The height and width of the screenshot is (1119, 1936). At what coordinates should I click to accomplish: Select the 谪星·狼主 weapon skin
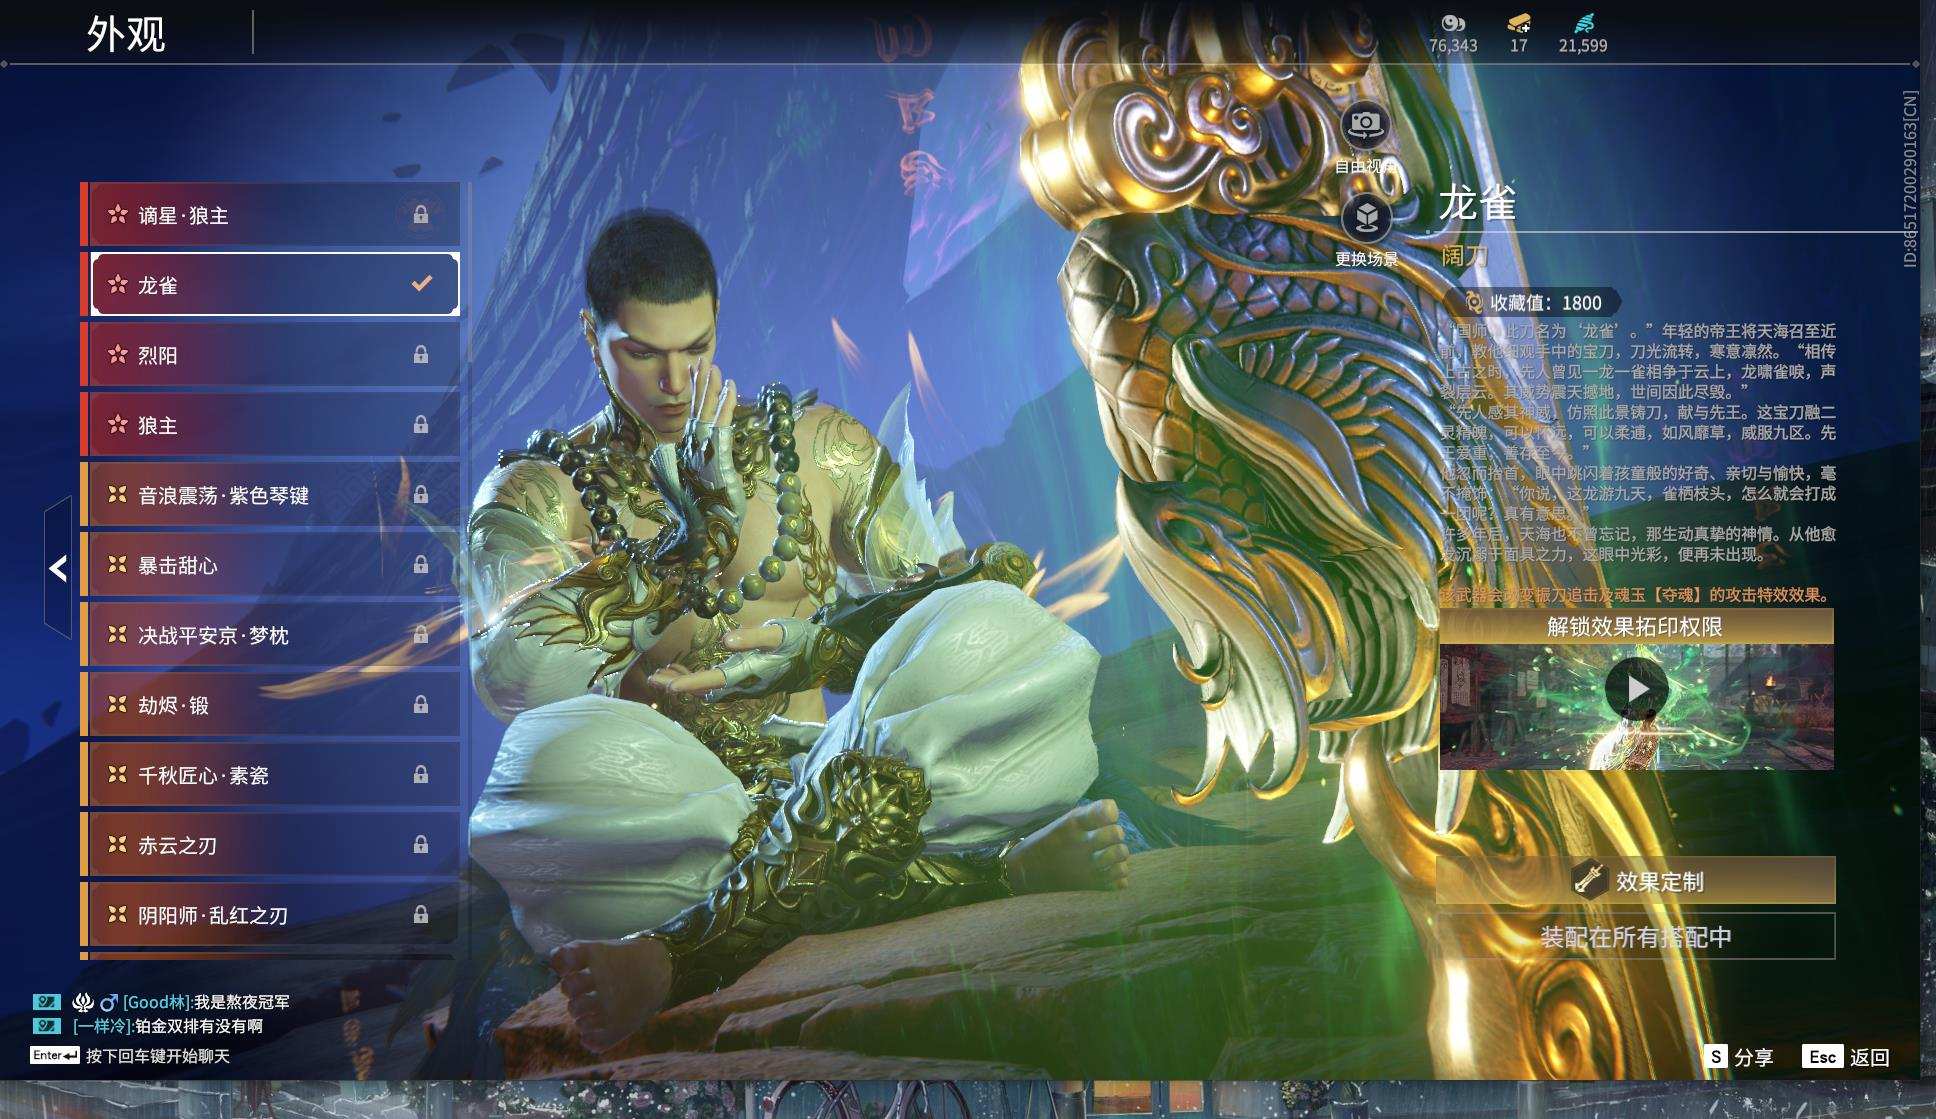coord(270,214)
